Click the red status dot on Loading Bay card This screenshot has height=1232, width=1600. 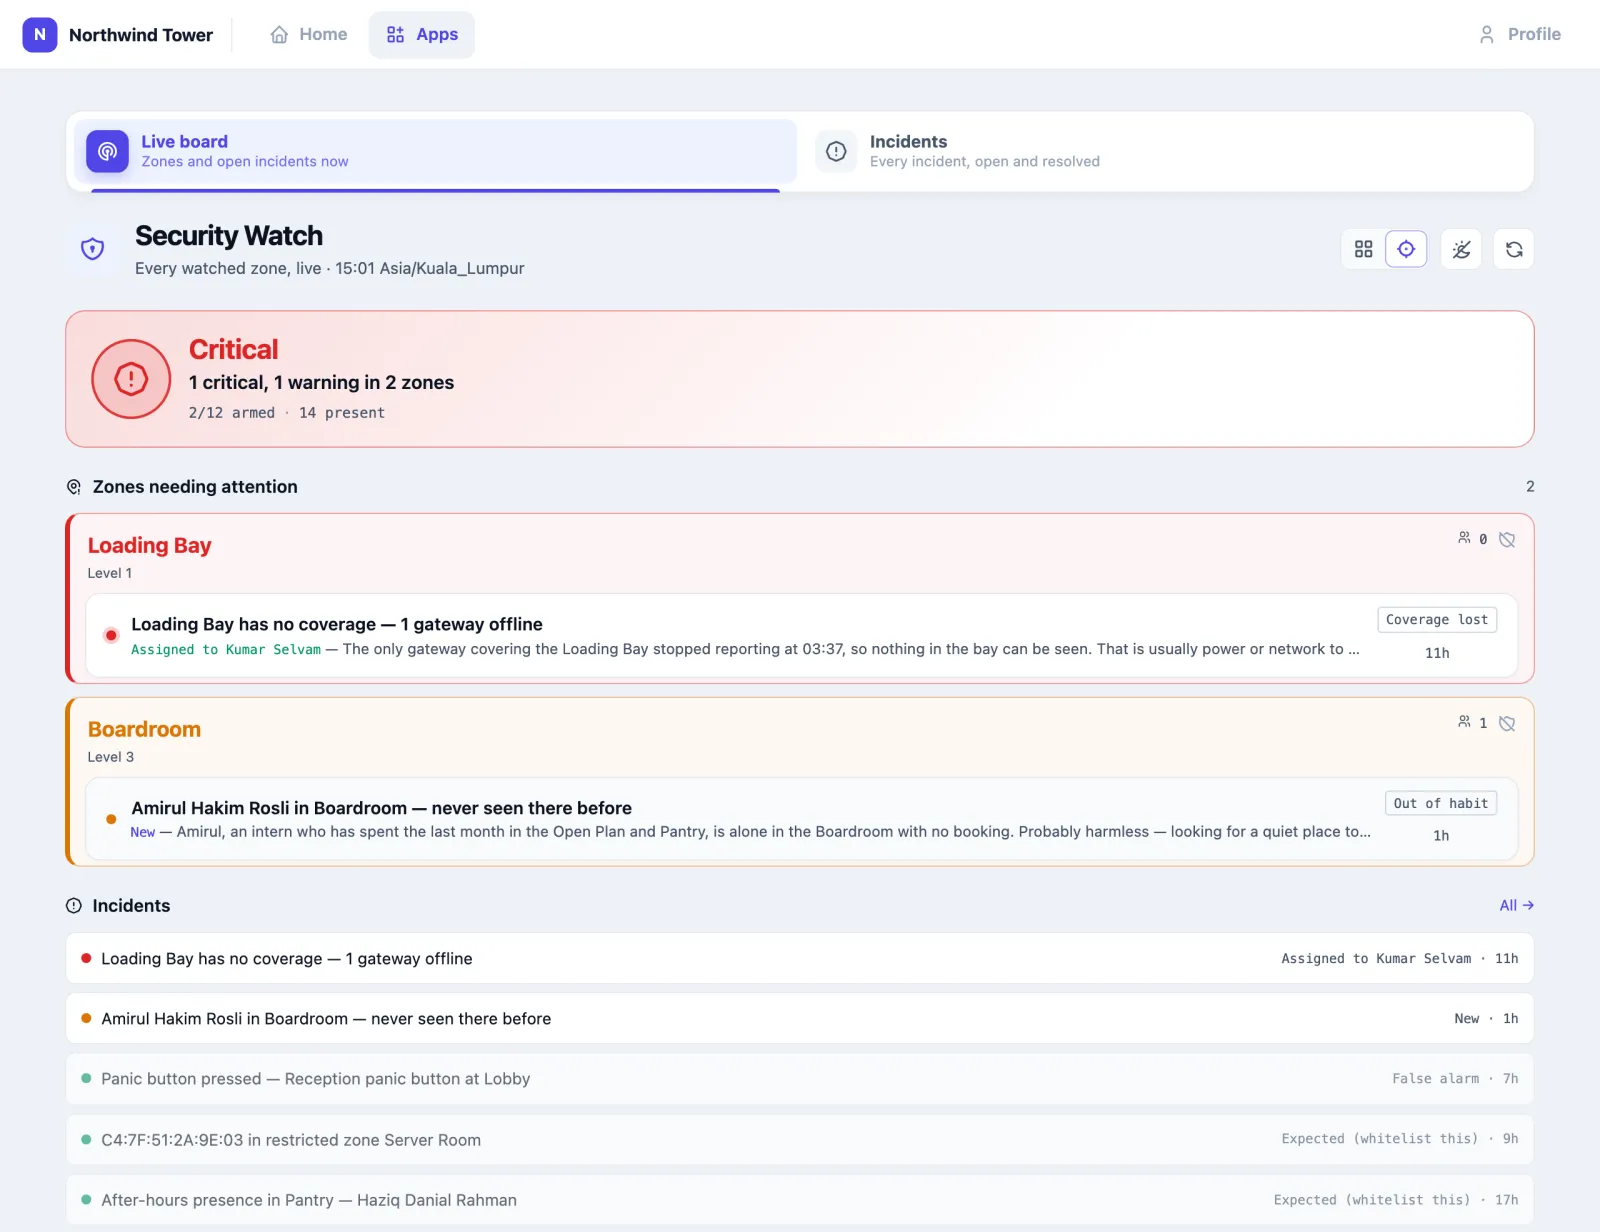pos(111,635)
